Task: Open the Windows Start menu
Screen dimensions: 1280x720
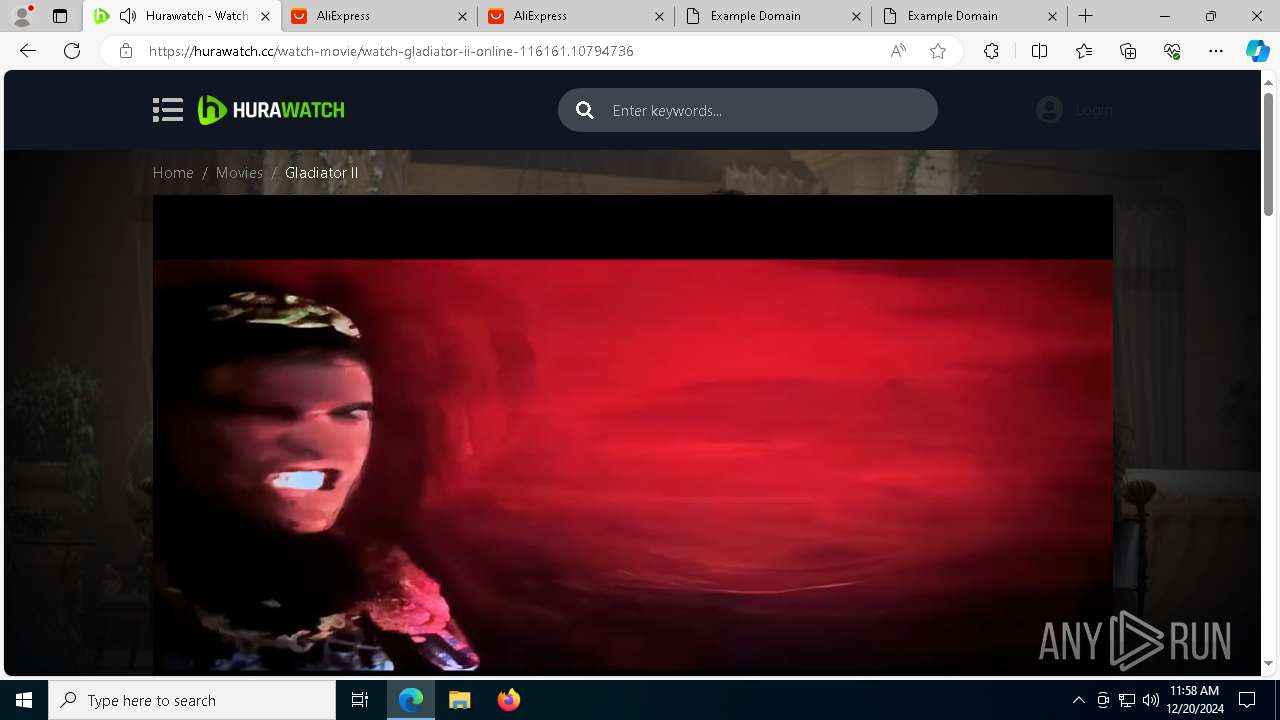Action: coord(24,700)
